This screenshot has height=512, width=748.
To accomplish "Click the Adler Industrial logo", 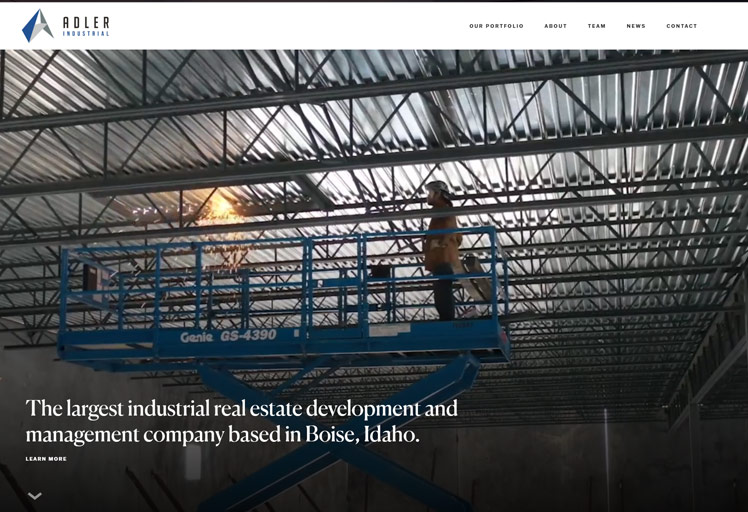I will tap(66, 26).
